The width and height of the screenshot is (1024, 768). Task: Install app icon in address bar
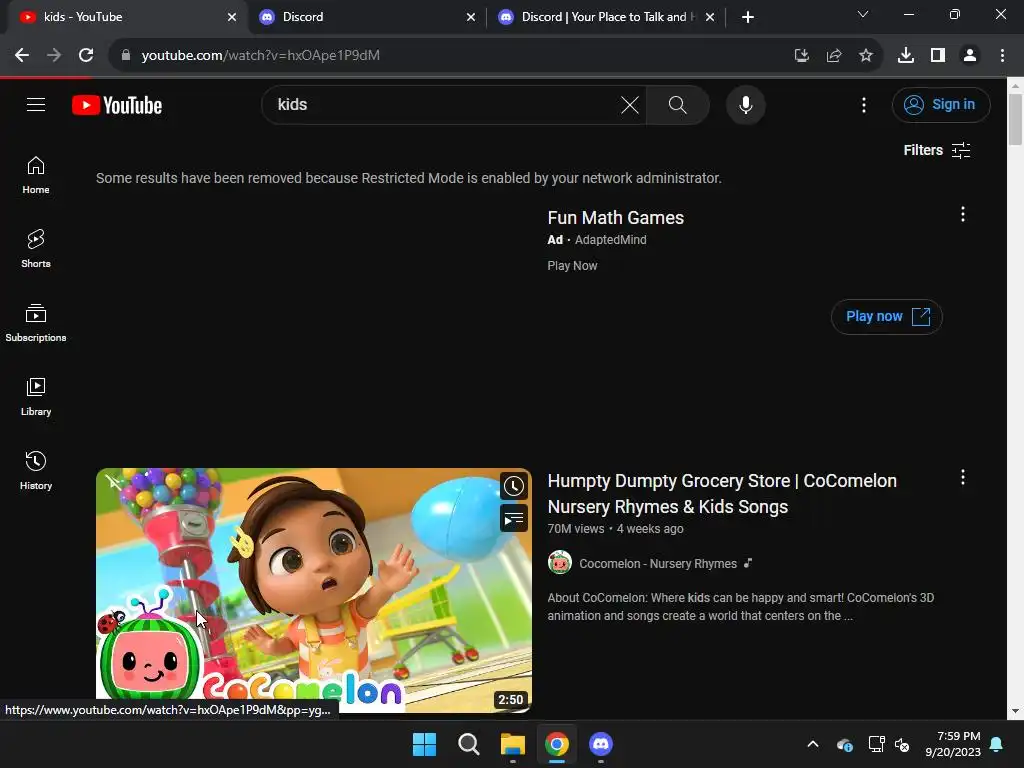pos(801,56)
